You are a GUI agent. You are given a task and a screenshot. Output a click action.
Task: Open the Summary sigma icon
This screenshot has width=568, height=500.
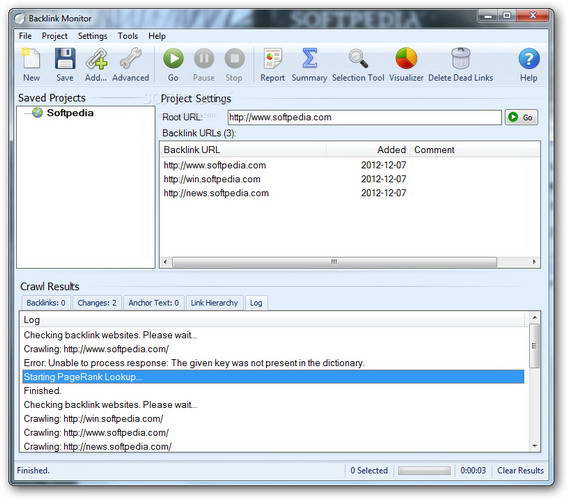pyautogui.click(x=309, y=59)
